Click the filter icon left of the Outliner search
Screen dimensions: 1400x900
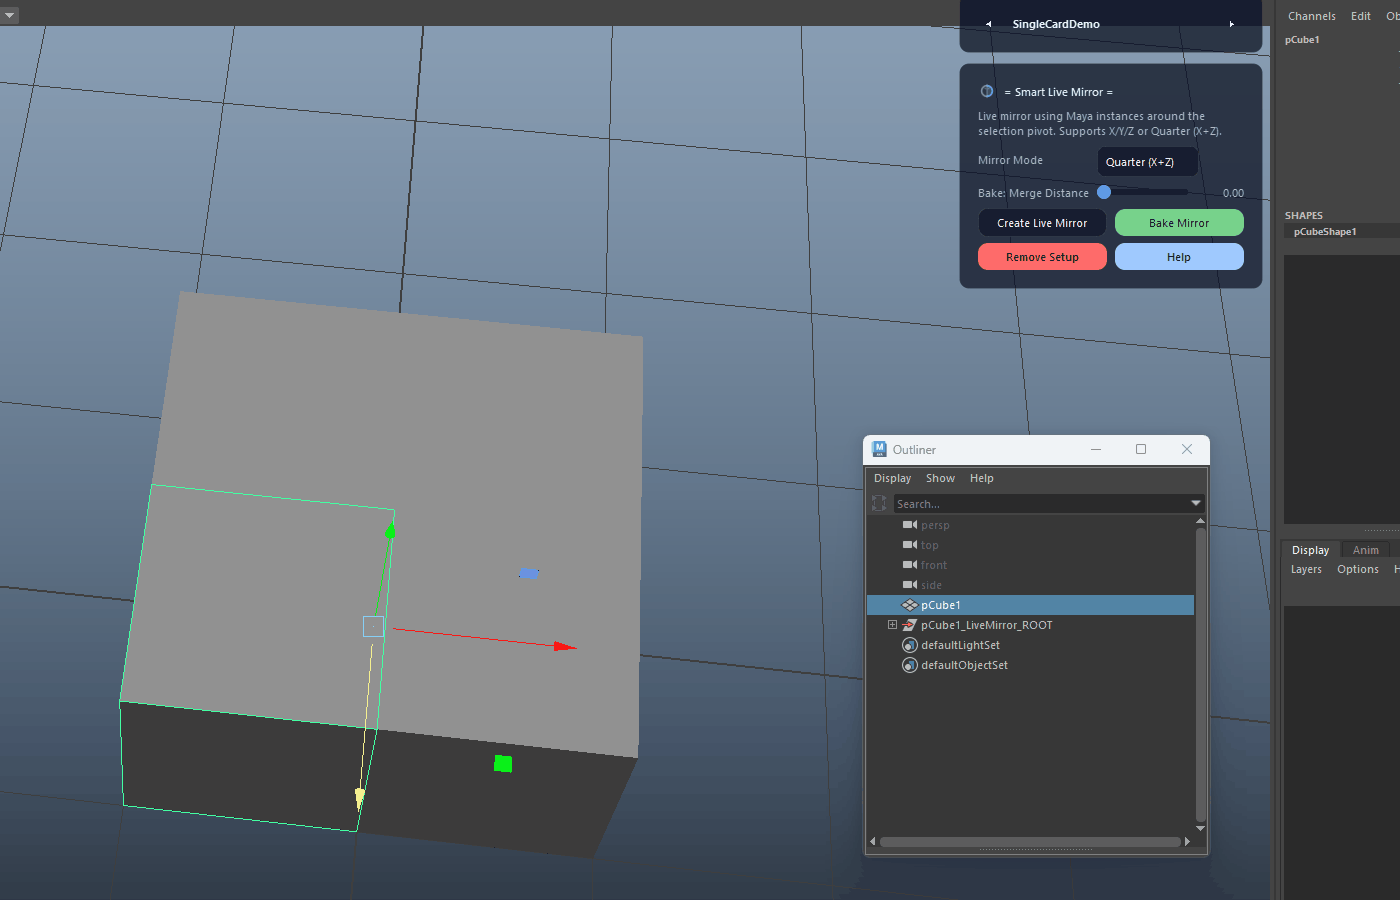879,504
